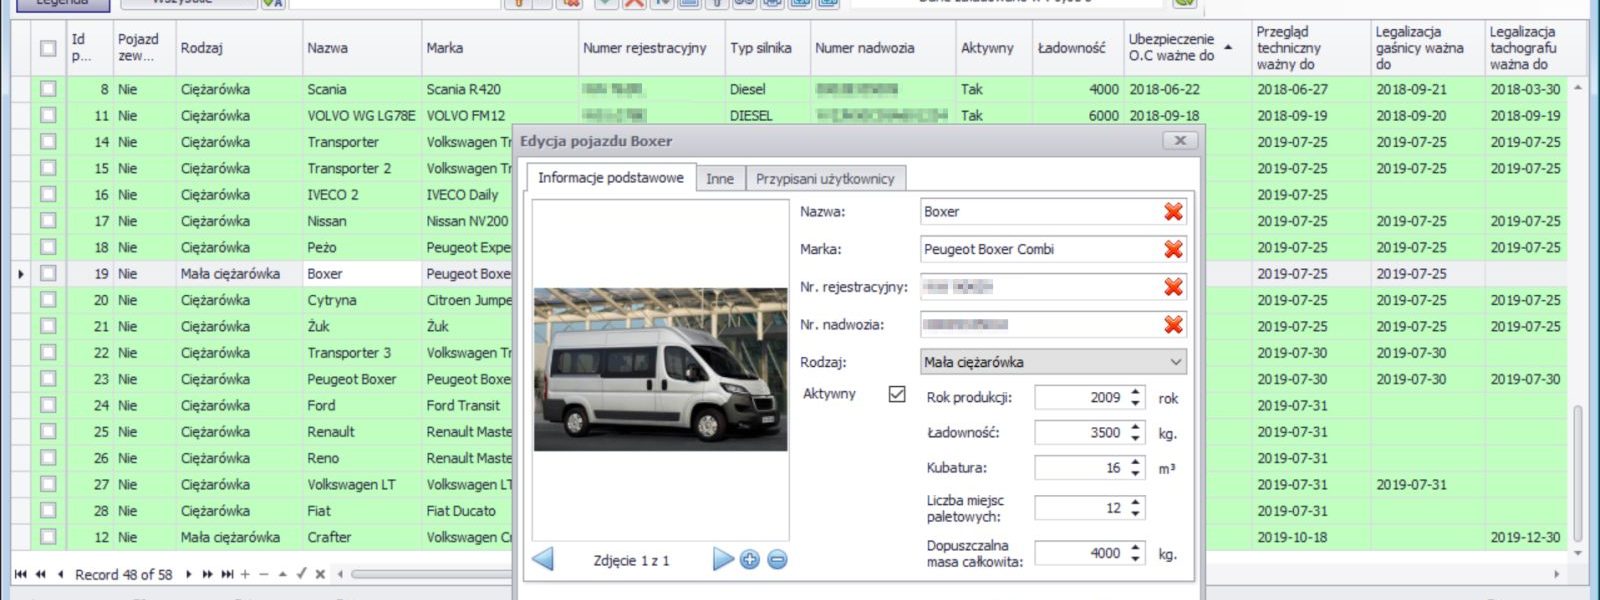The width and height of the screenshot is (1600, 600).
Task: Increase Rok produkcji using up spinner
Action: pos(1136,393)
